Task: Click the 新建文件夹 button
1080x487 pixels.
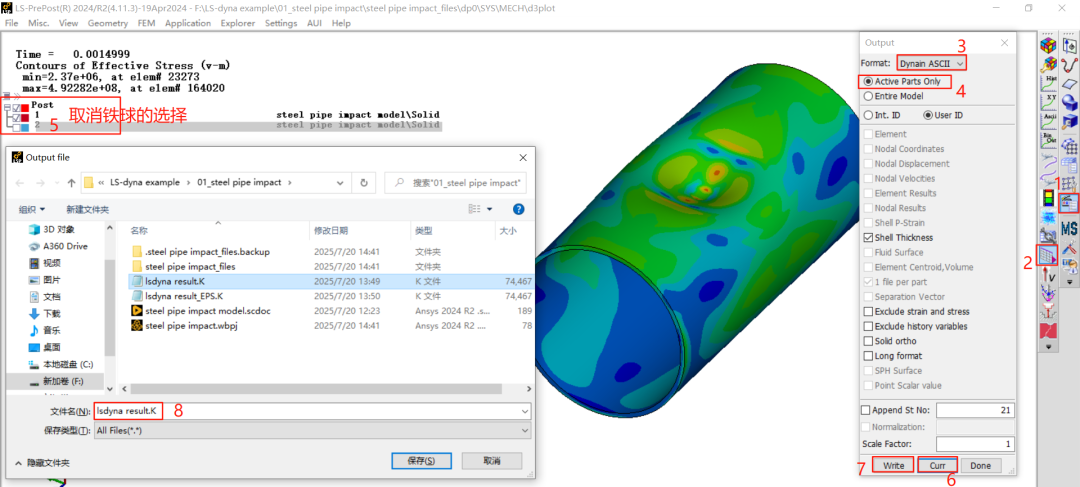Action: [x=87, y=209]
